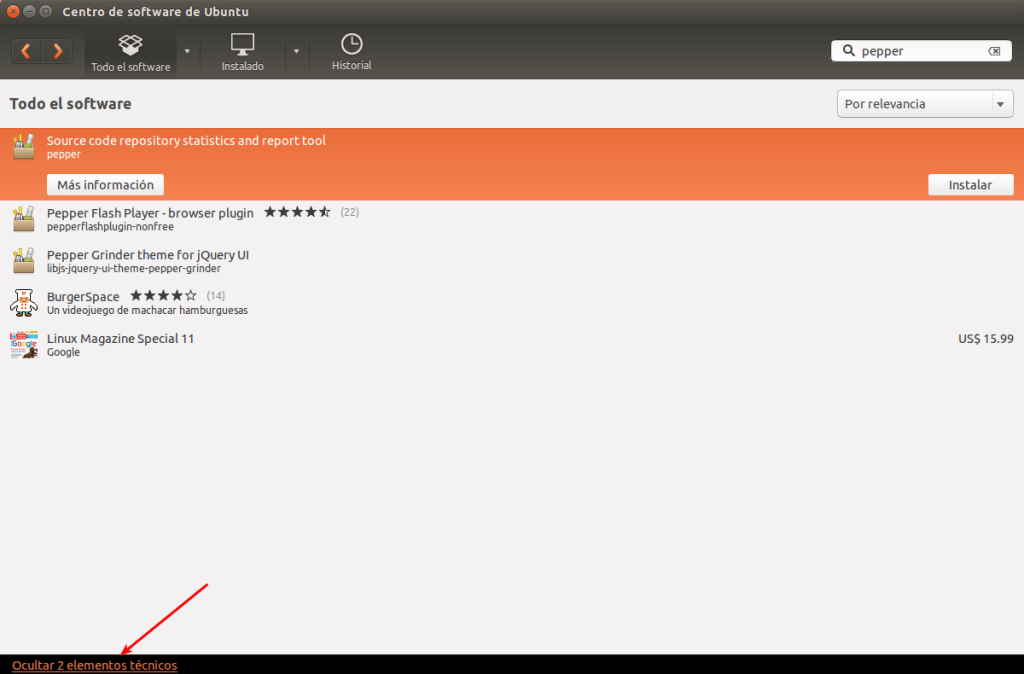Open Instalado via its monitor icon
The image size is (1024, 674).
pos(241,44)
